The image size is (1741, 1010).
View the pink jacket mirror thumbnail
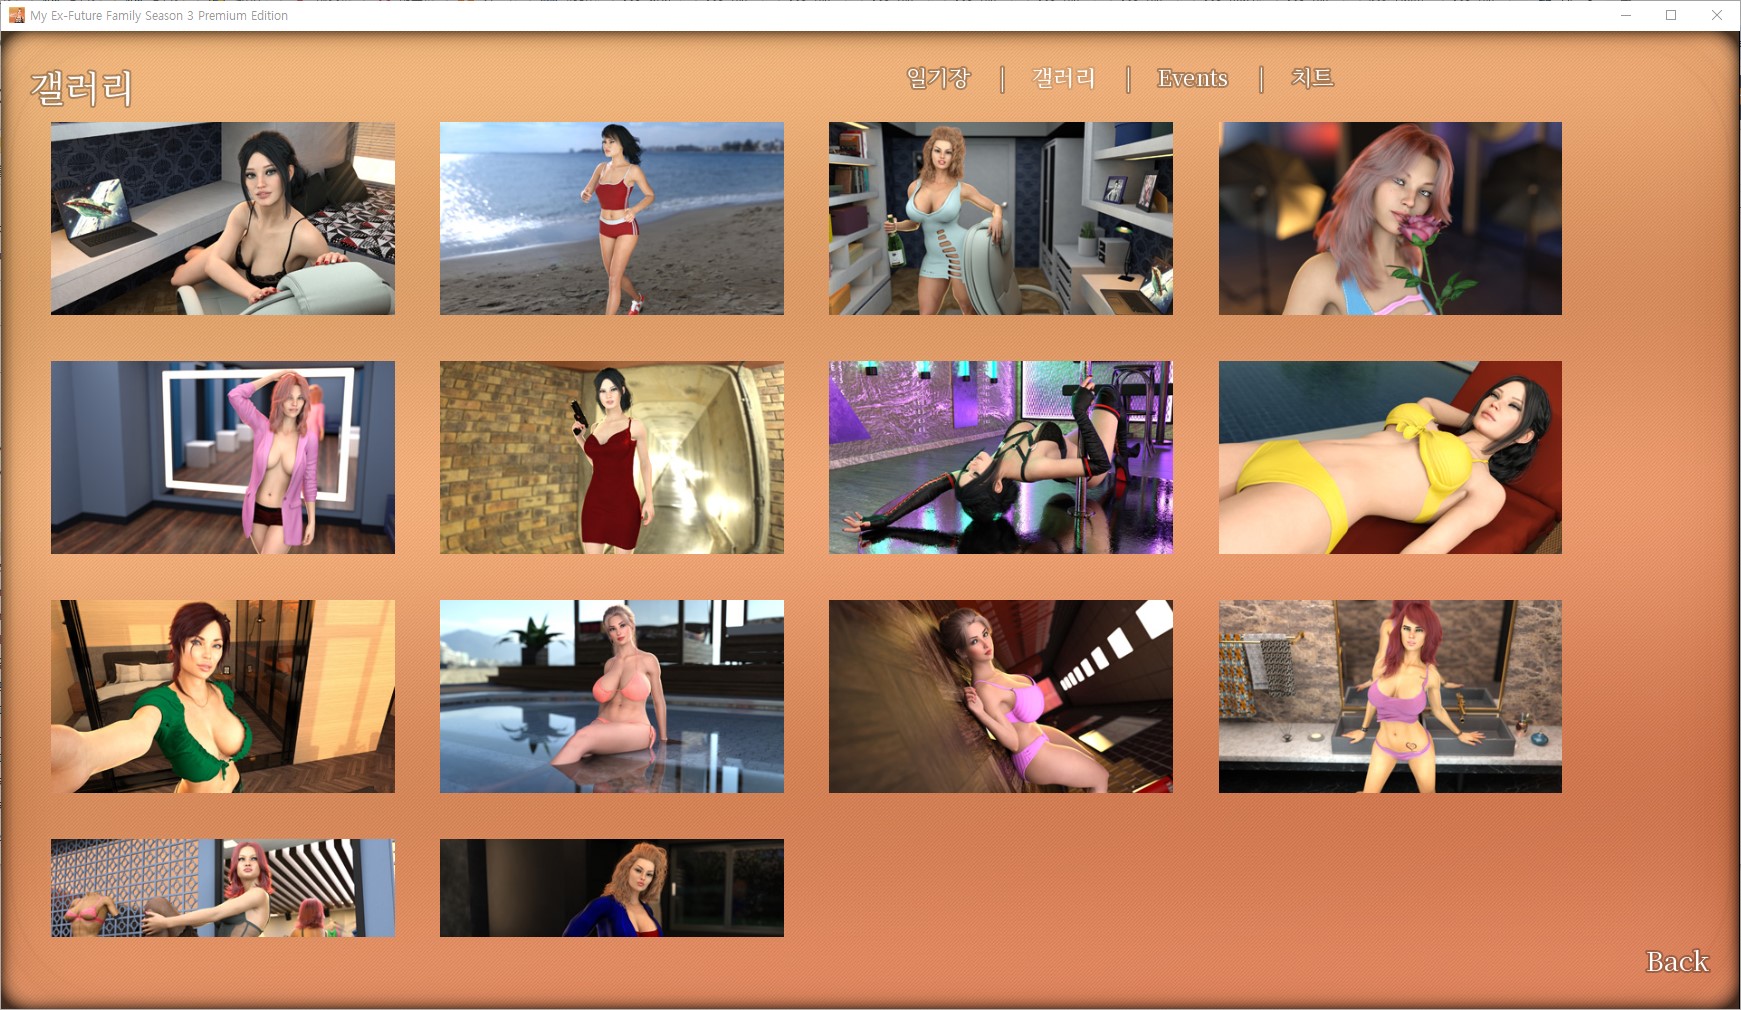(223, 458)
